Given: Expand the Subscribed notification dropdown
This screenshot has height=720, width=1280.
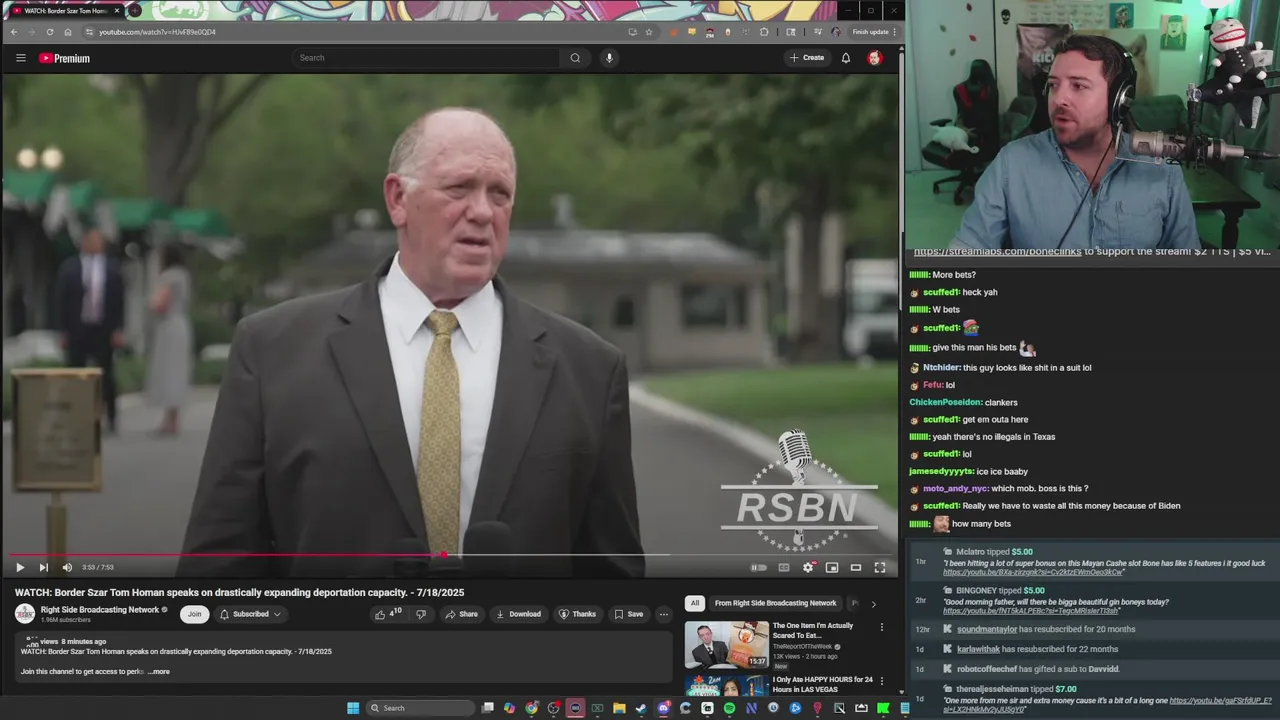Looking at the screenshot, I should (x=250, y=614).
